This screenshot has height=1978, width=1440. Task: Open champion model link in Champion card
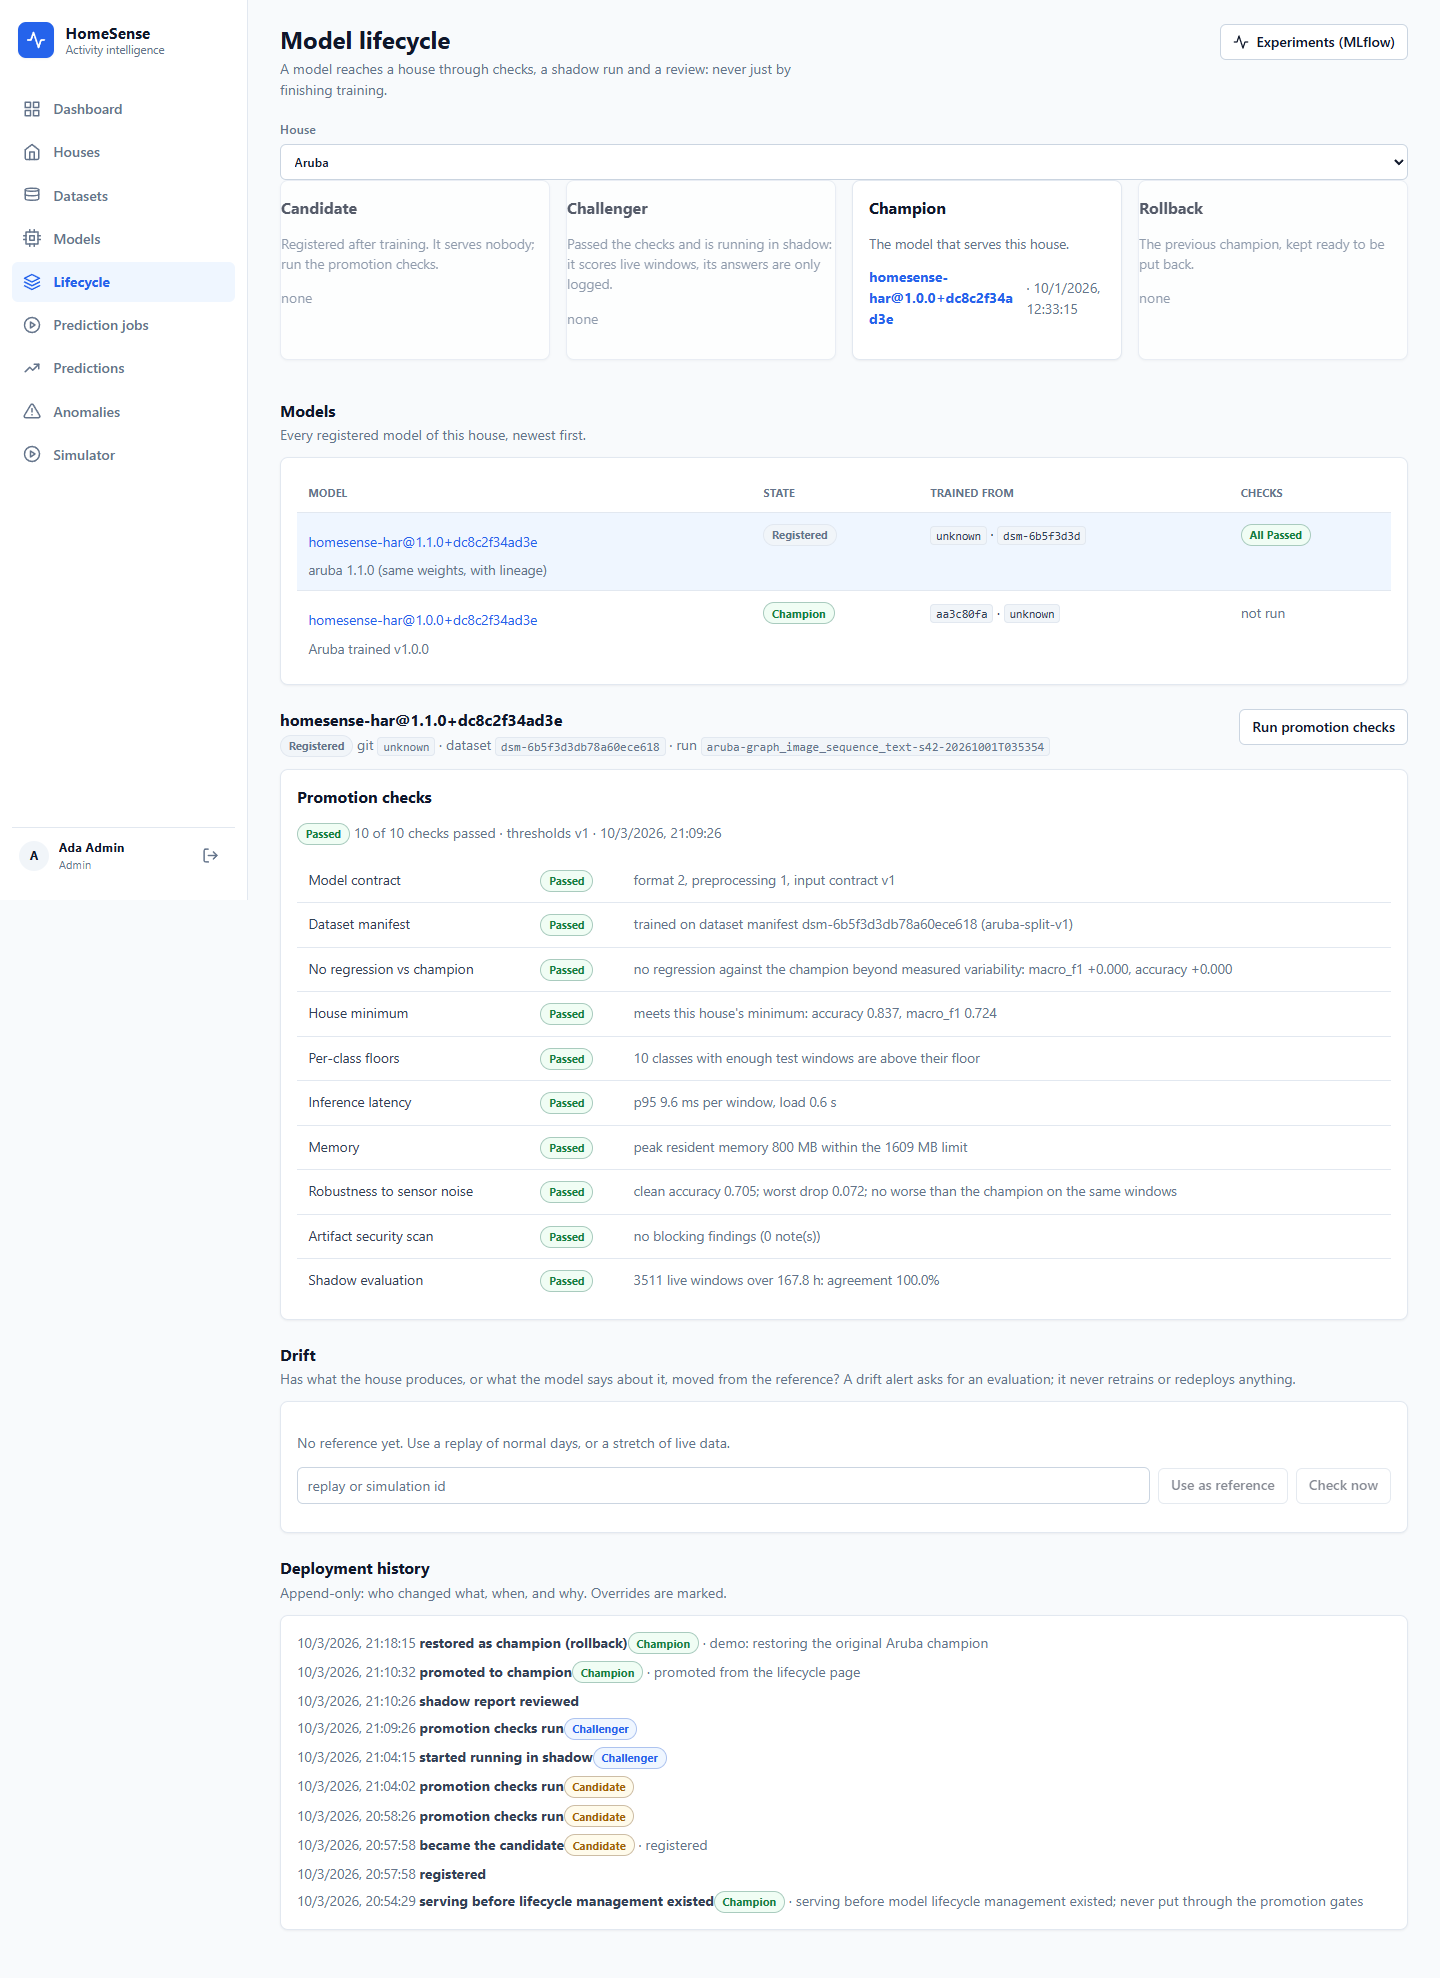pos(940,298)
